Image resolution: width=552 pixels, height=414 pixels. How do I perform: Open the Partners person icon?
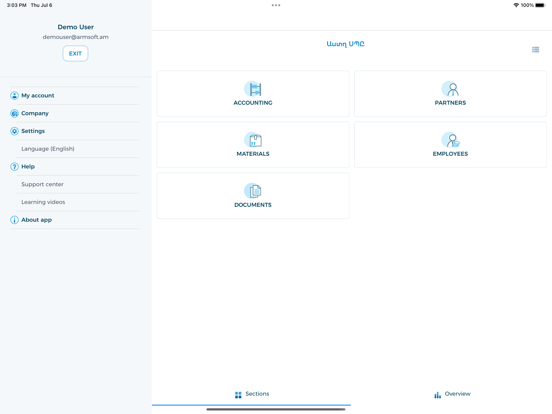(451, 89)
